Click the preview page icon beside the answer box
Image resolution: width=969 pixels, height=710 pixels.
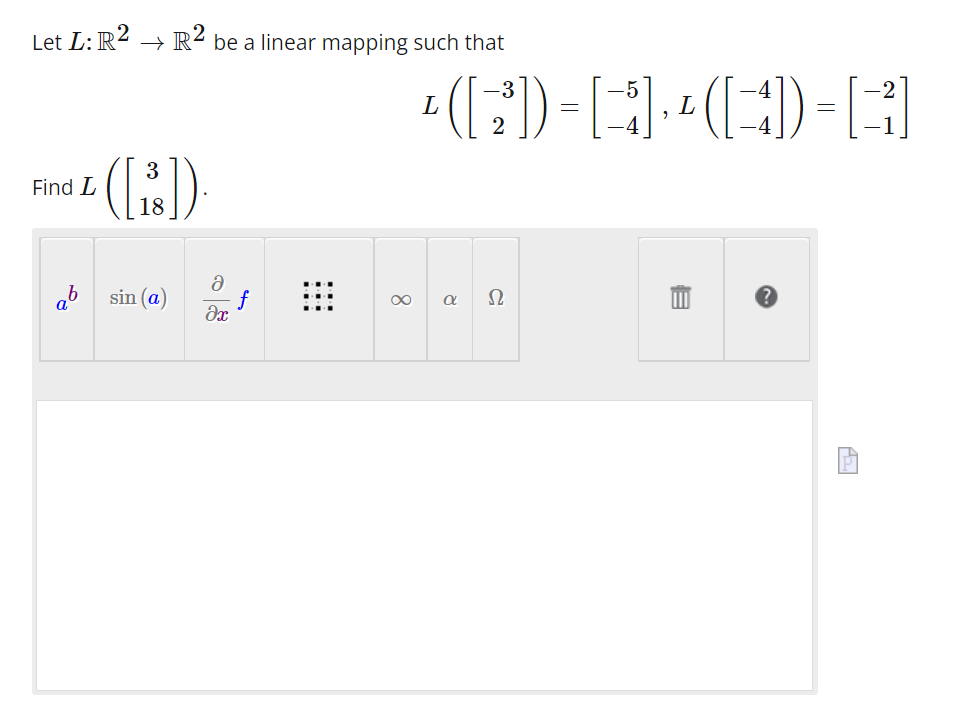(847, 459)
